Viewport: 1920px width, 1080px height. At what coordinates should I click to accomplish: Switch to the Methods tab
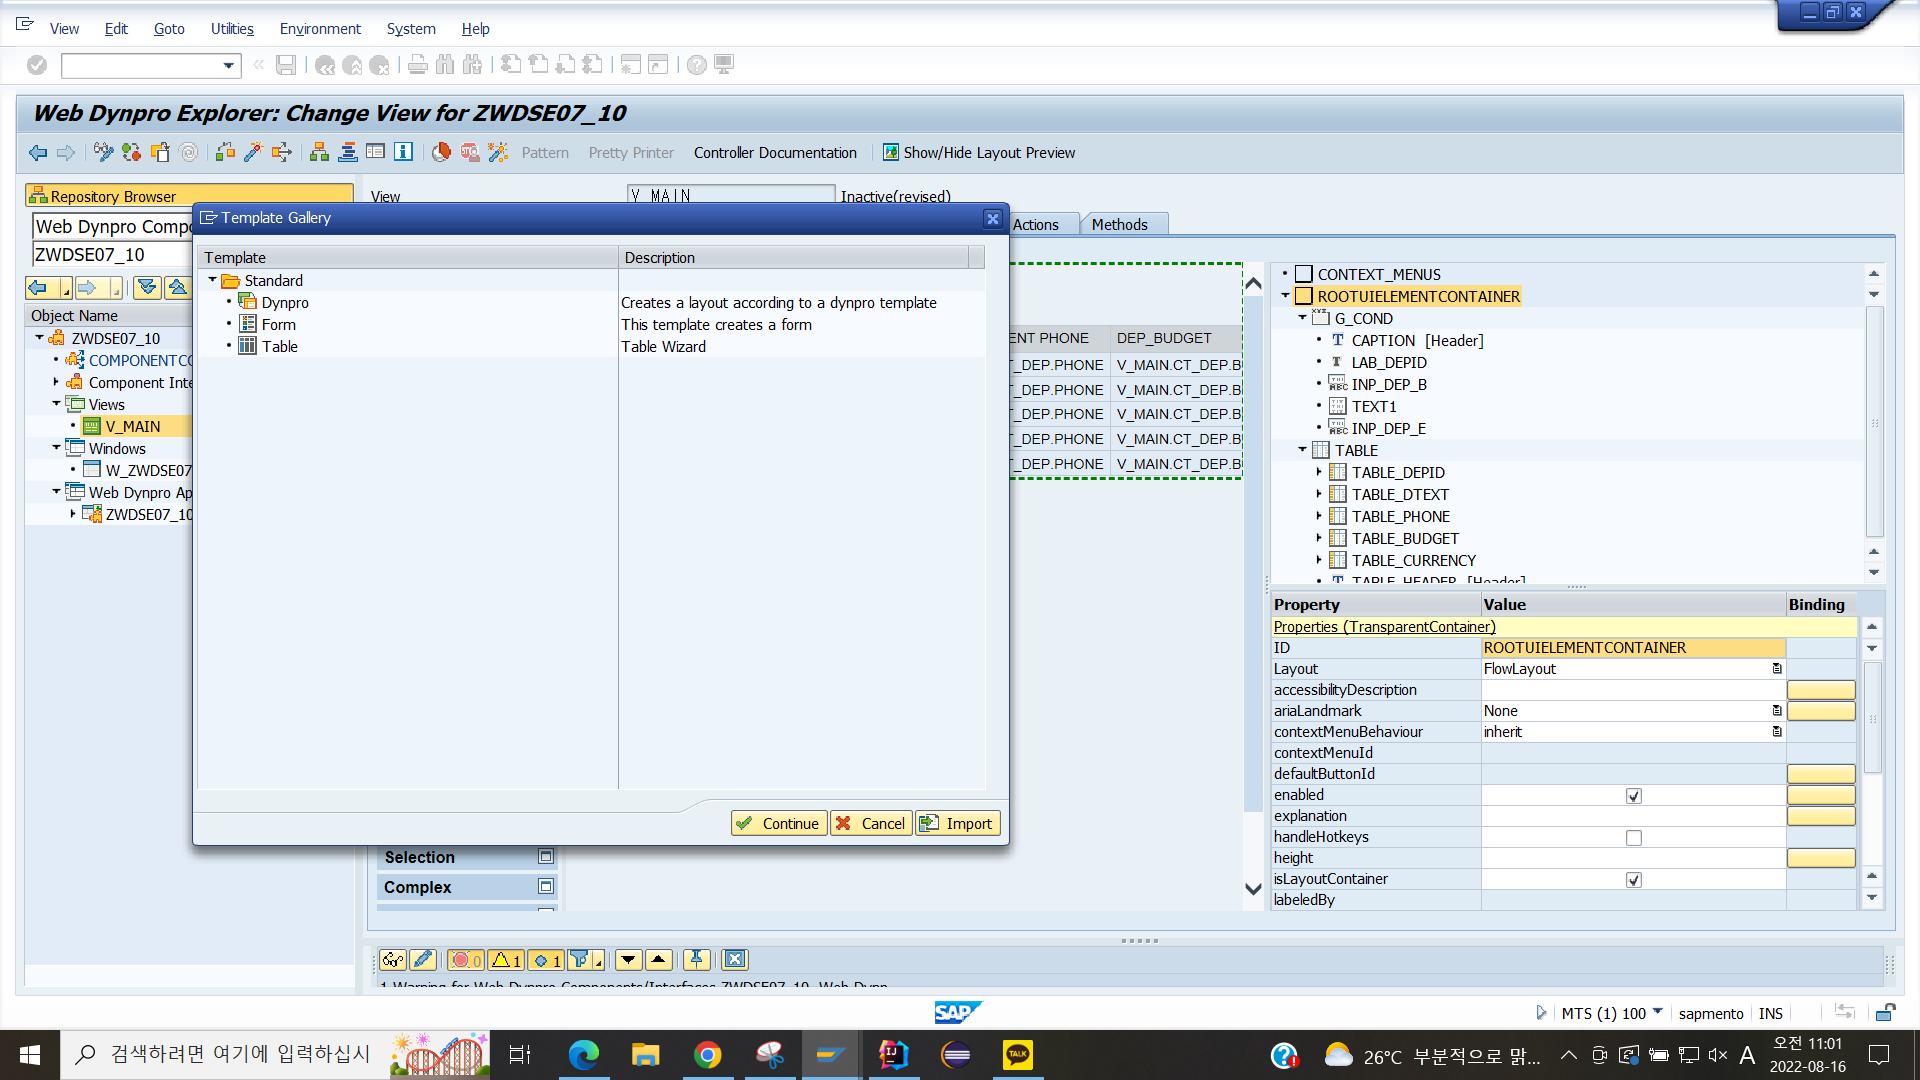(x=1119, y=225)
